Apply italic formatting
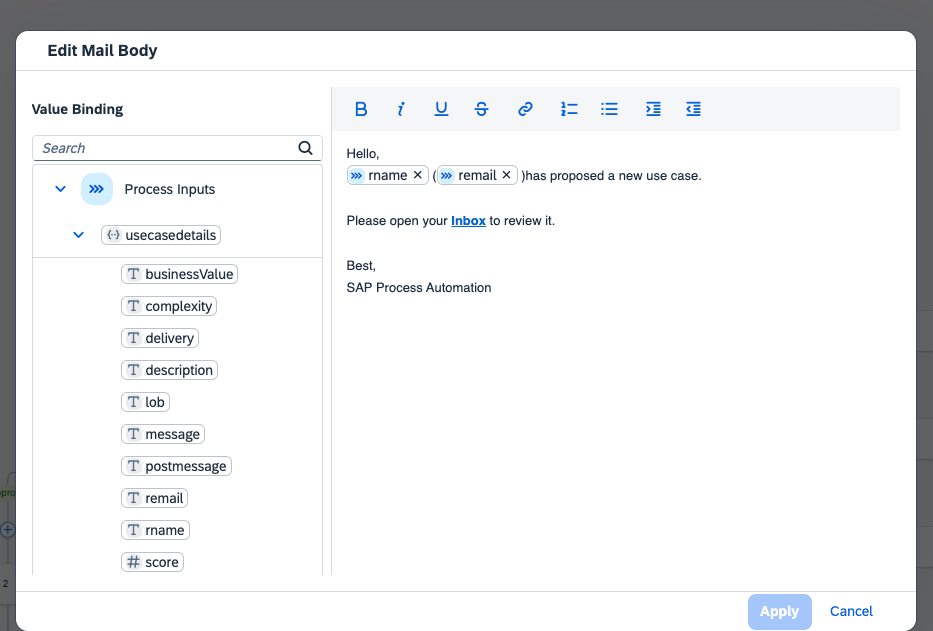This screenshot has width=933, height=631. click(400, 109)
